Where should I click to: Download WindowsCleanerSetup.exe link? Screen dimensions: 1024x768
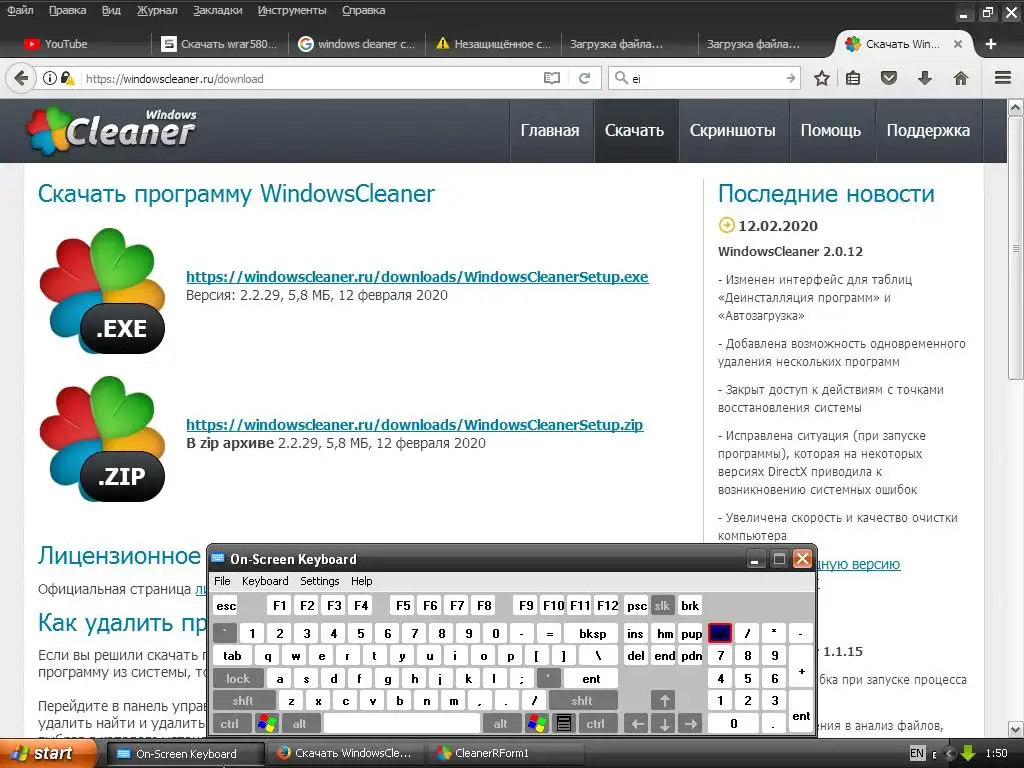point(417,276)
